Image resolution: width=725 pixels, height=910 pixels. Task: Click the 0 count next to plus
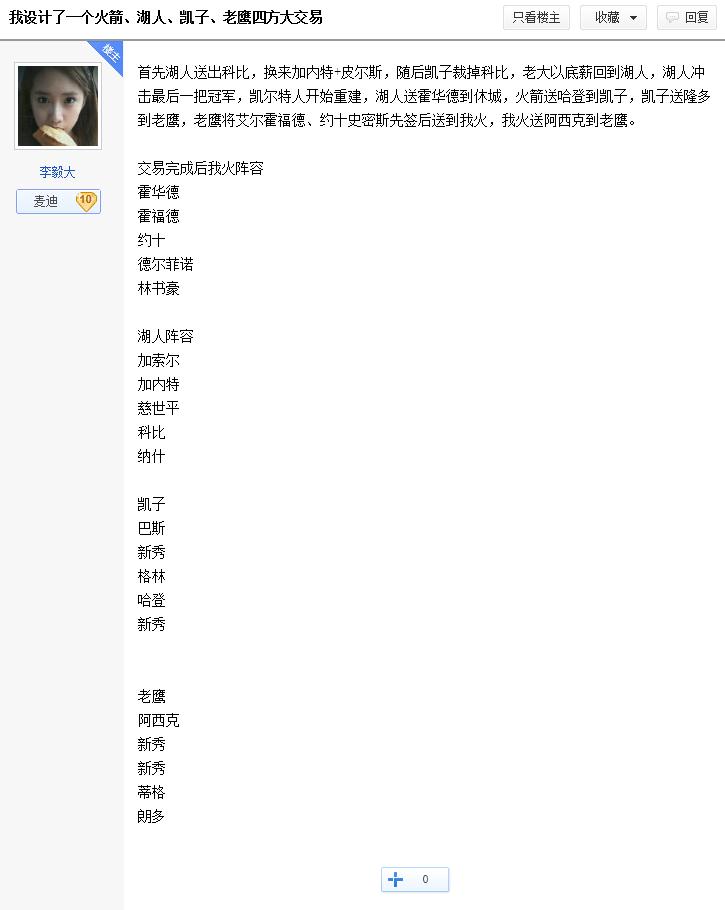425,879
